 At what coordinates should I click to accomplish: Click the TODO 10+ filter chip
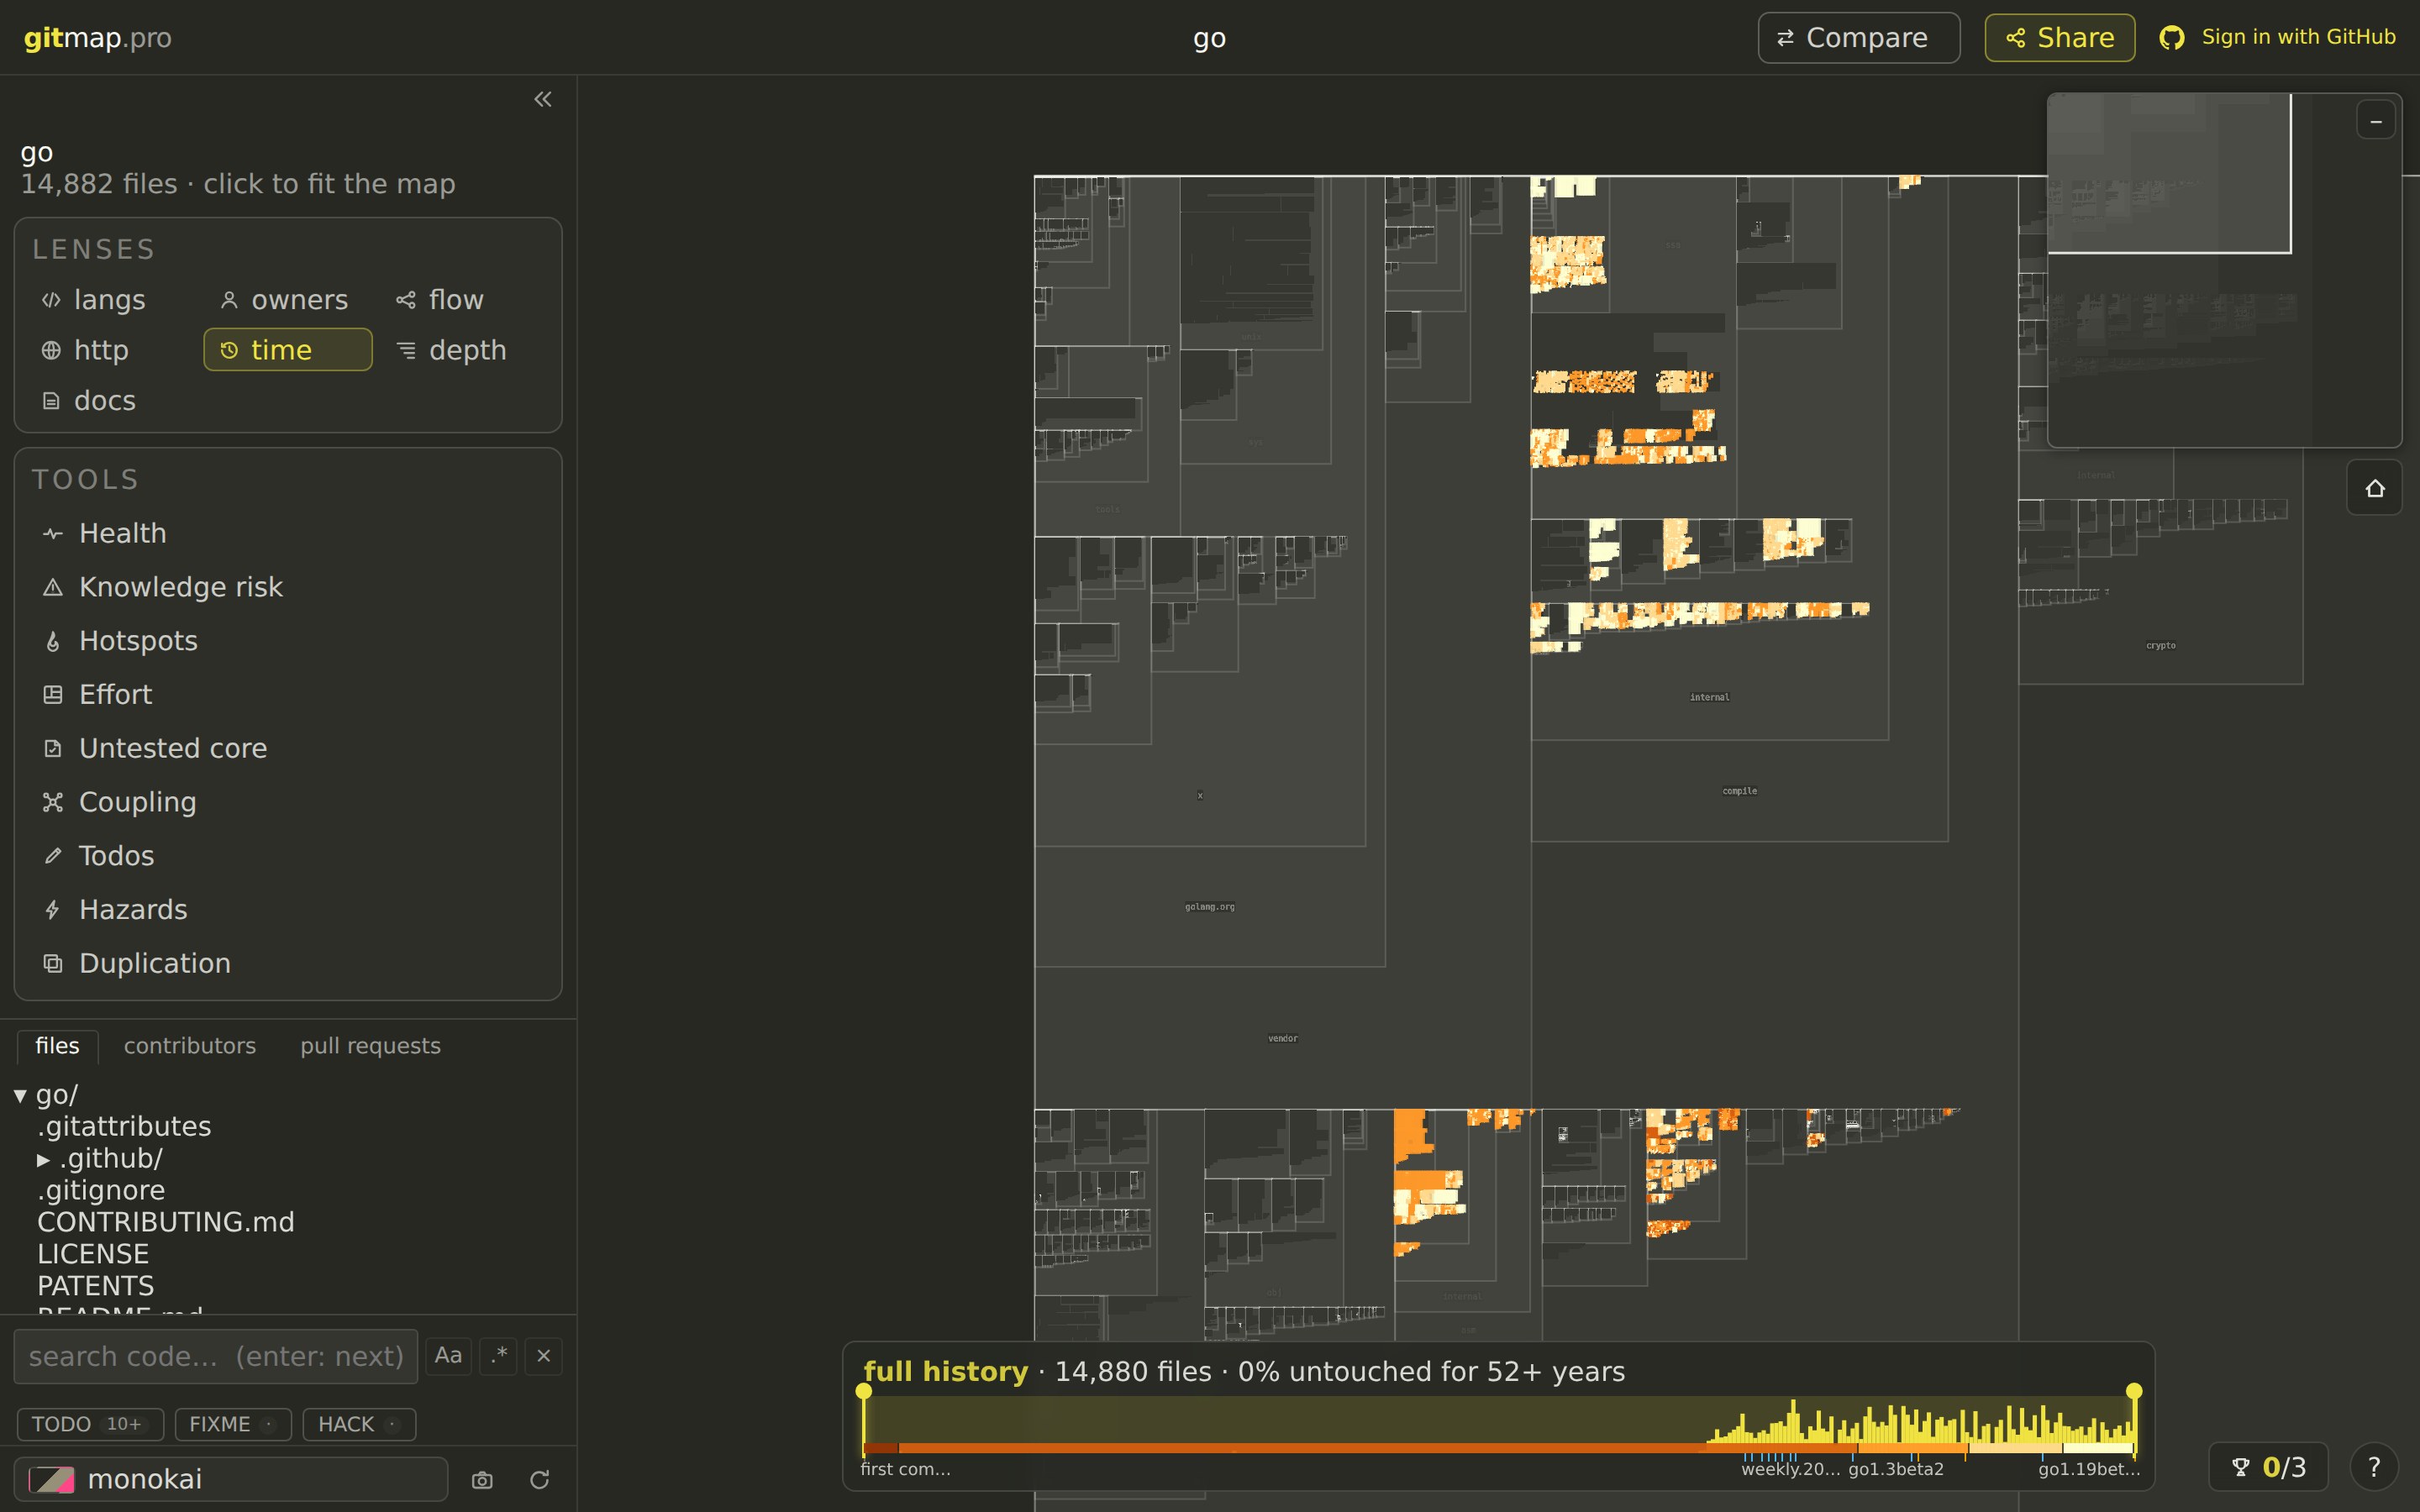(x=90, y=1424)
